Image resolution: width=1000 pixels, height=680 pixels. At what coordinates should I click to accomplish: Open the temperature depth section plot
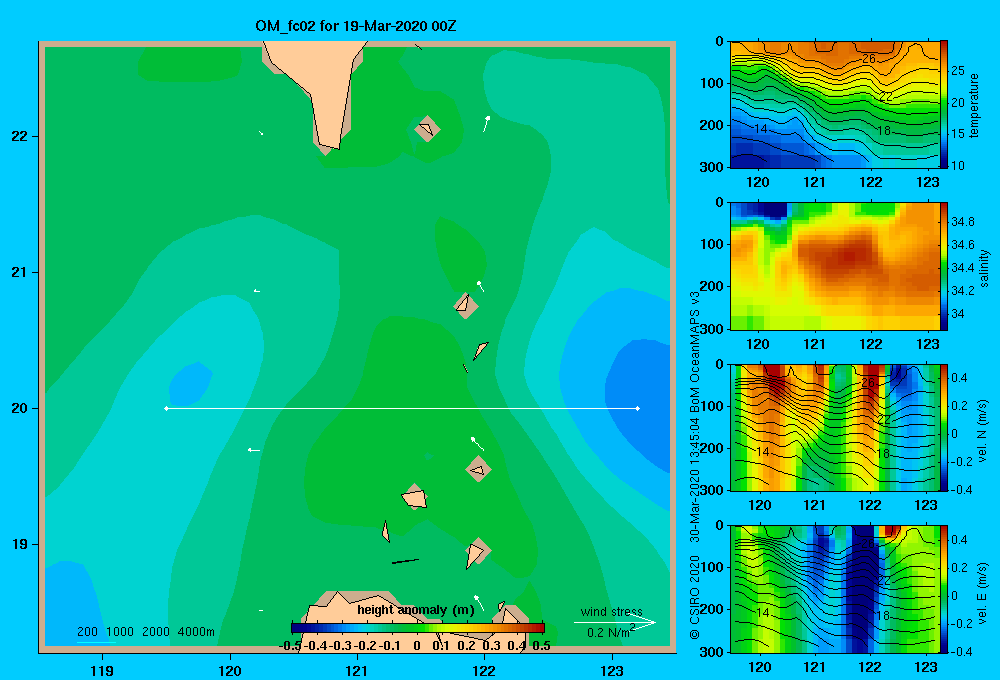pos(834,104)
